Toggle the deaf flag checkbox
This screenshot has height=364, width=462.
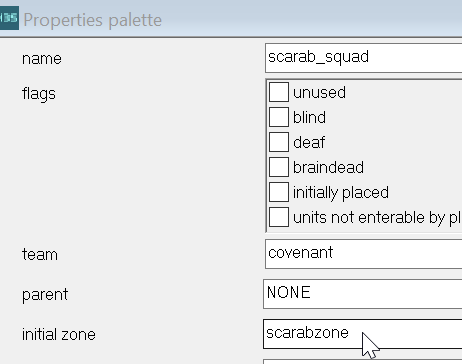click(x=279, y=142)
